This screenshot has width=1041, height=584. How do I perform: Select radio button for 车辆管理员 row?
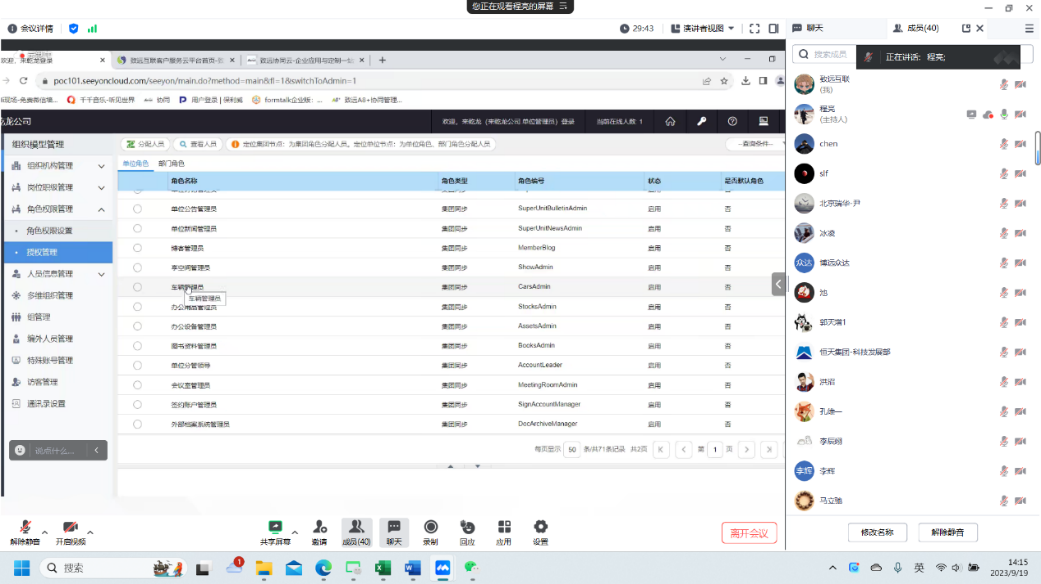137,287
